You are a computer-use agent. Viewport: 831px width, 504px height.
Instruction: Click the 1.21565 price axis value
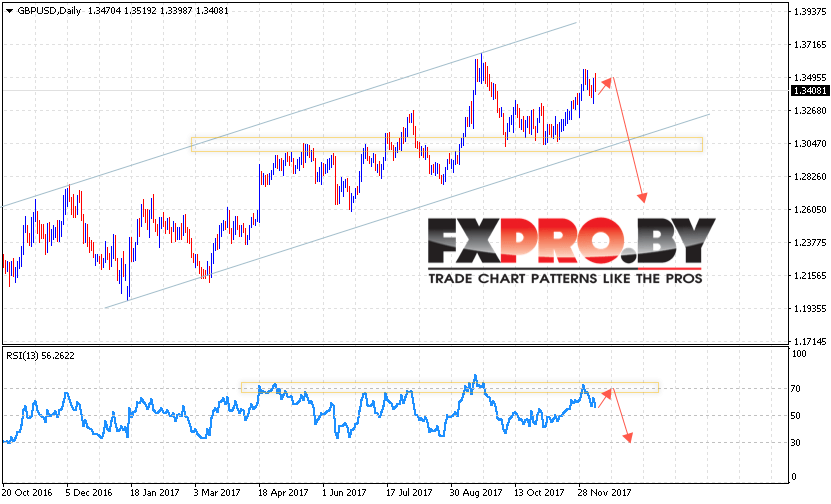point(810,276)
